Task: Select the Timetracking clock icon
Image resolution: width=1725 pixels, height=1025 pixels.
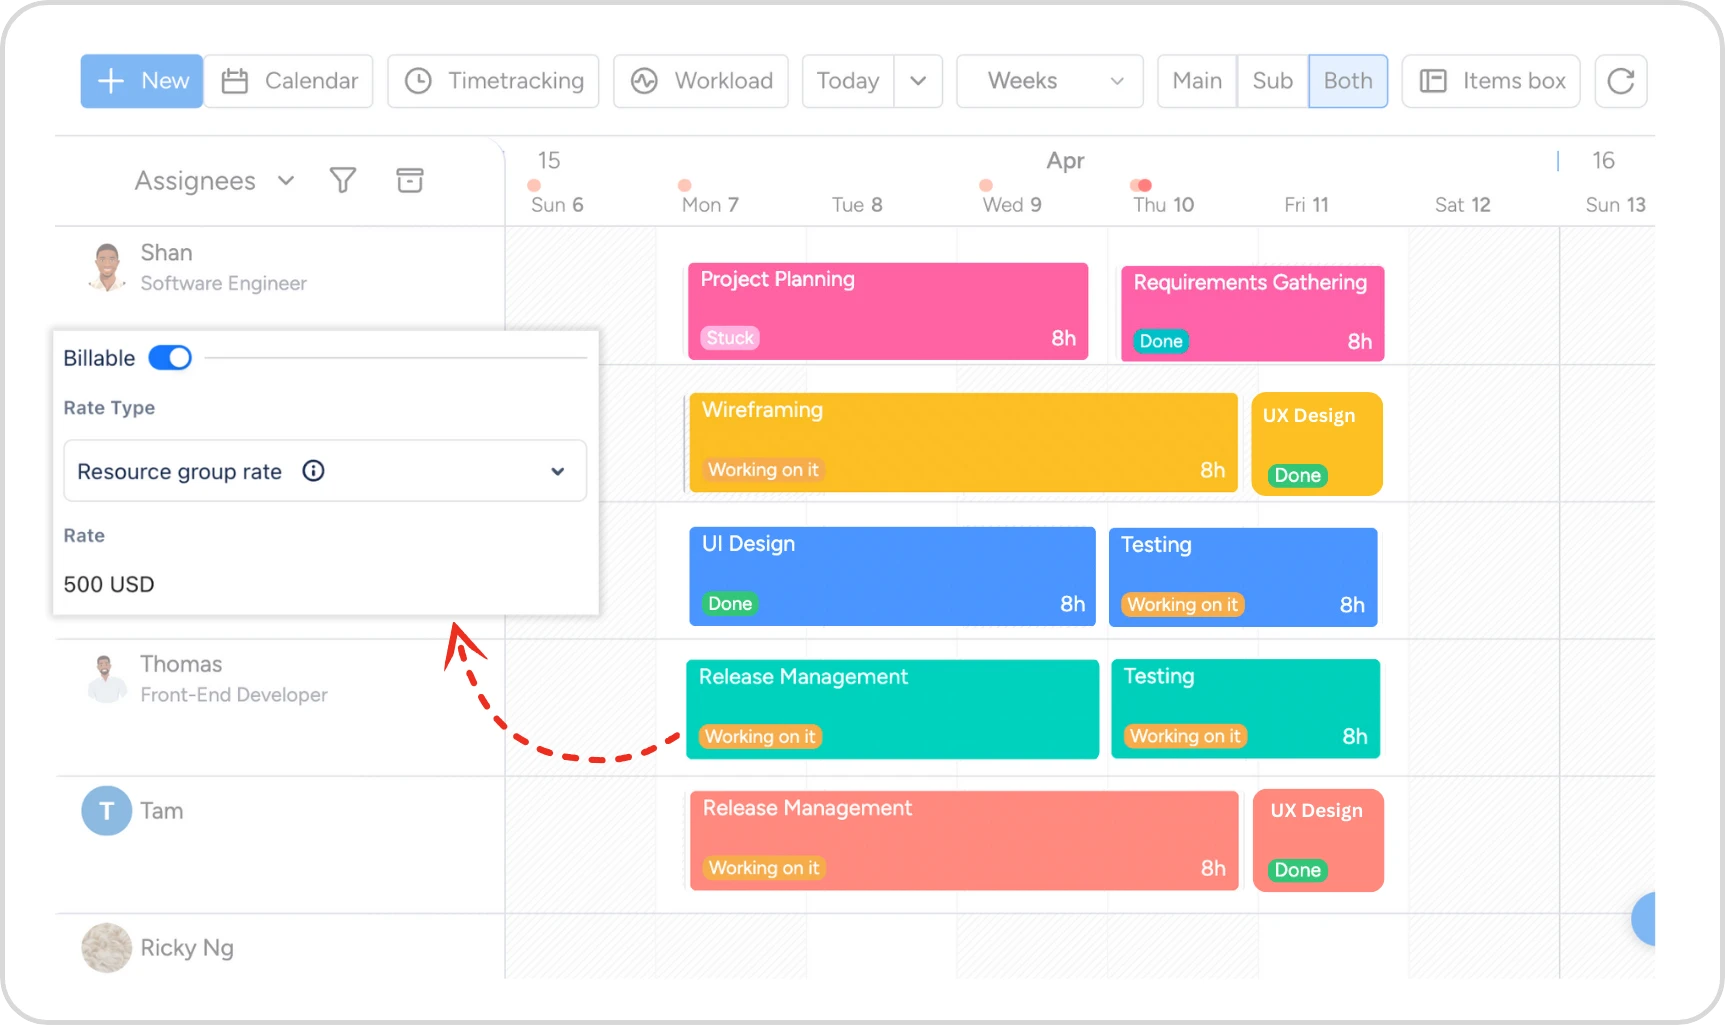Action: [x=420, y=81]
